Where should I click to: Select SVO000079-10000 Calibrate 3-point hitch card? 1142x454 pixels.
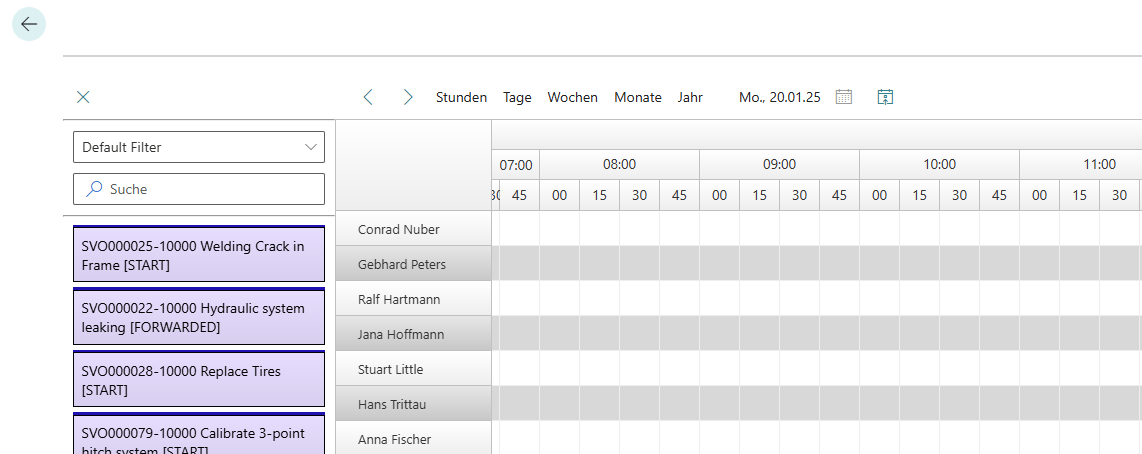(199, 434)
